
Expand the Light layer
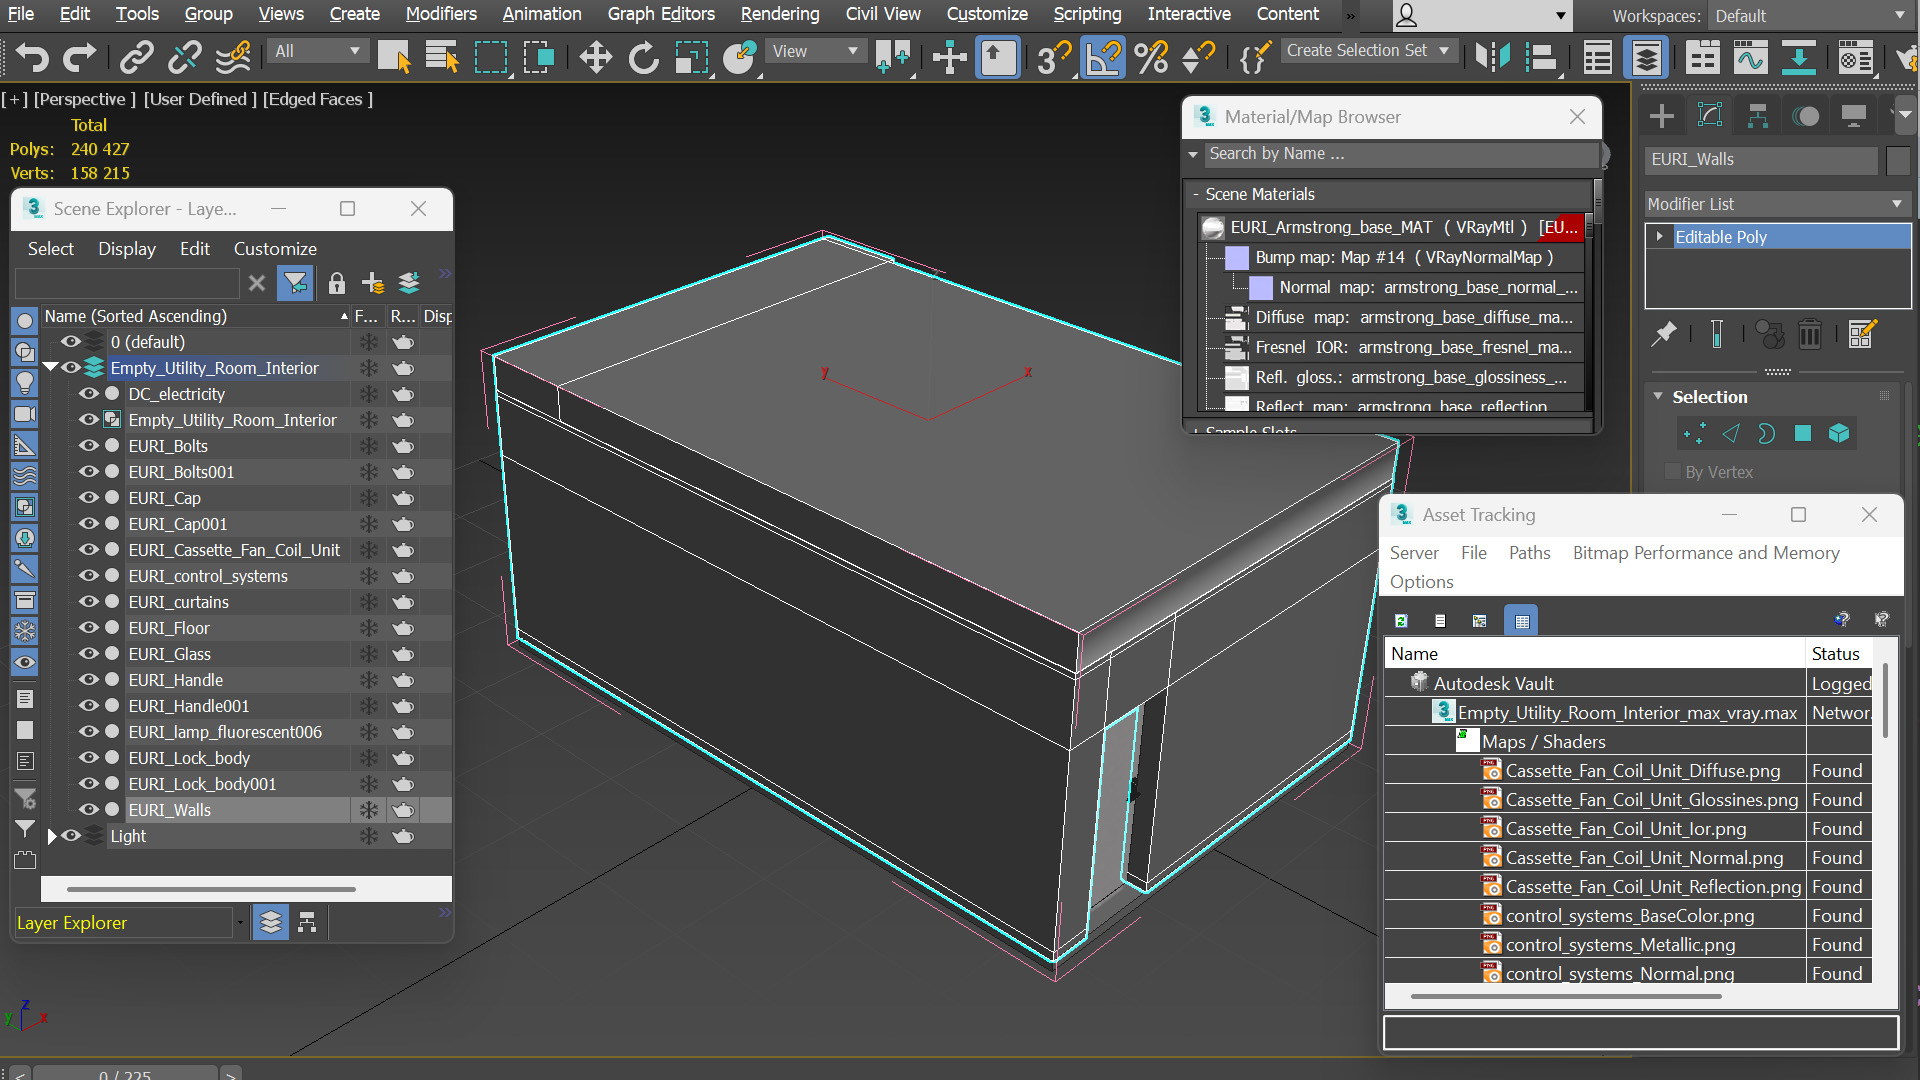52,836
